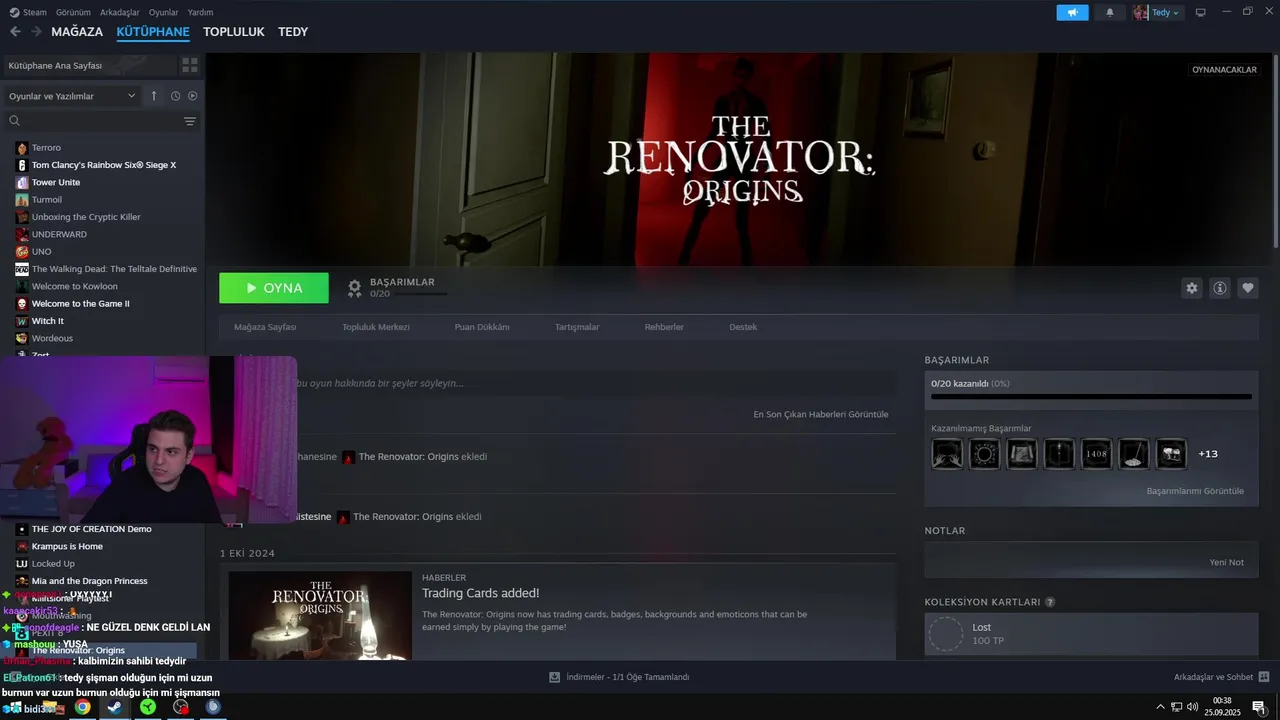Open Kütüphane Ana Sayfası button
The width and height of the screenshot is (1280, 720).
coord(88,65)
